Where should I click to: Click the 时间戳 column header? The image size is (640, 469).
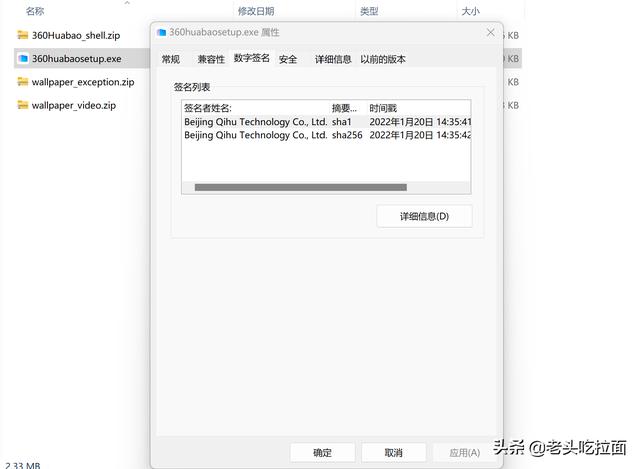pyautogui.click(x=419, y=108)
